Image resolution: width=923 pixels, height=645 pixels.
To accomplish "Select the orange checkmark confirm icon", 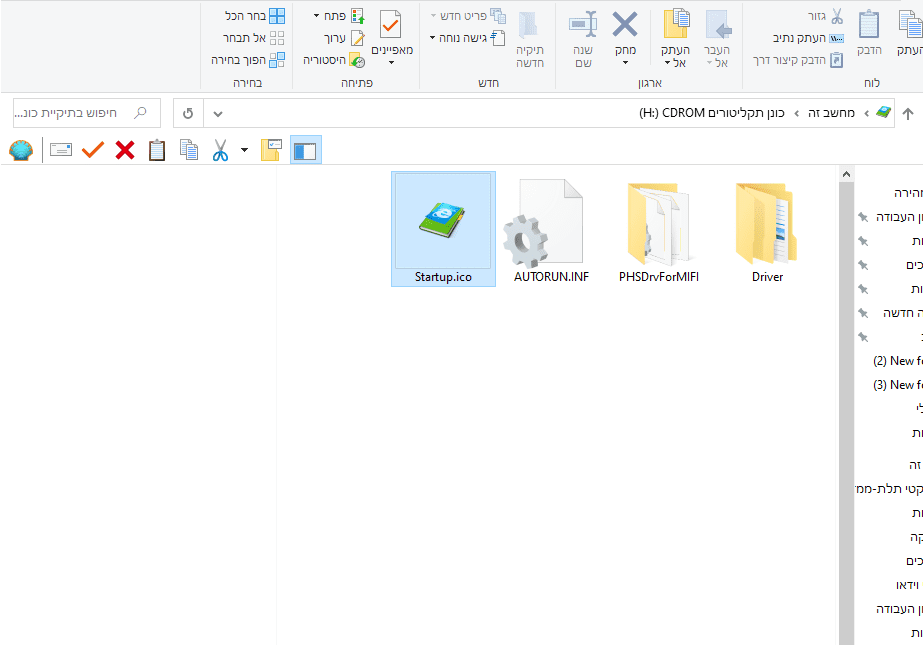I will coord(93,150).
